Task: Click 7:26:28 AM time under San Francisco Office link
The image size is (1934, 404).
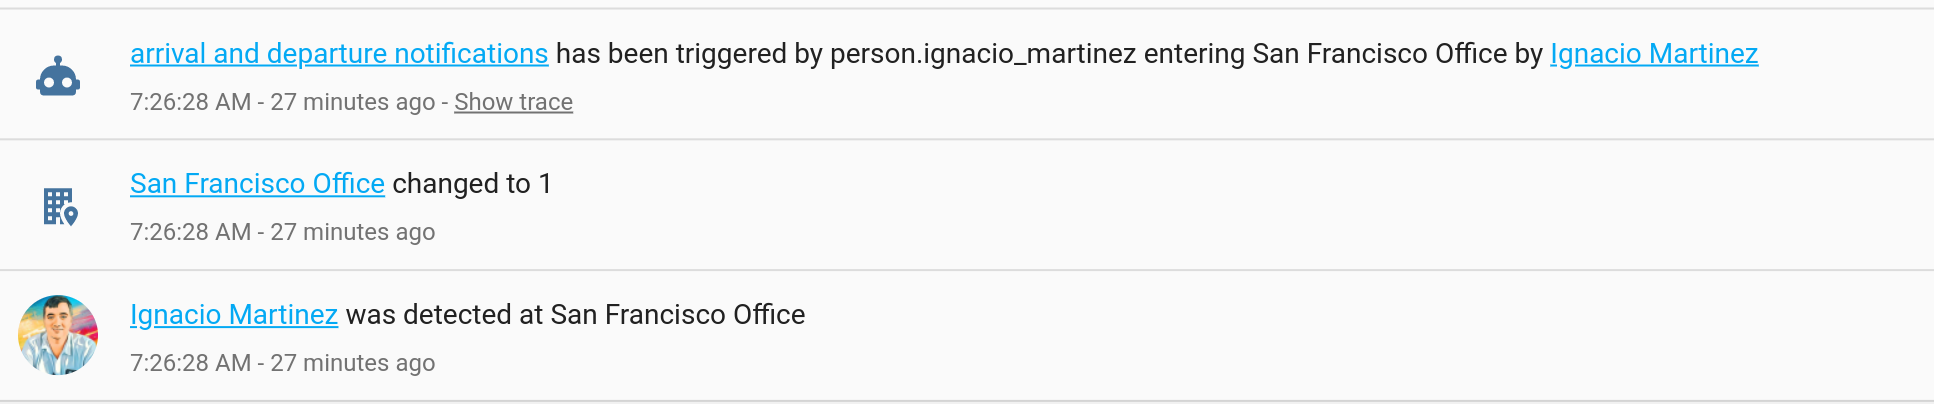Action: click(190, 232)
